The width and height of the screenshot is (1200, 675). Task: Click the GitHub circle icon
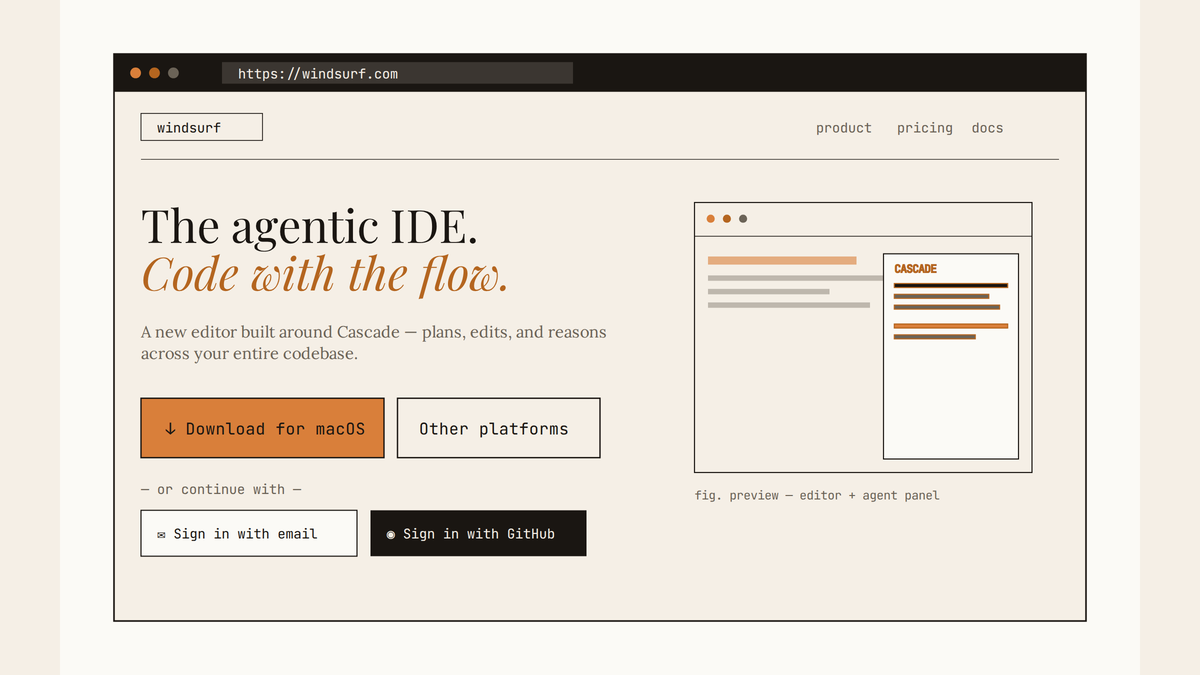pyautogui.click(x=391, y=535)
